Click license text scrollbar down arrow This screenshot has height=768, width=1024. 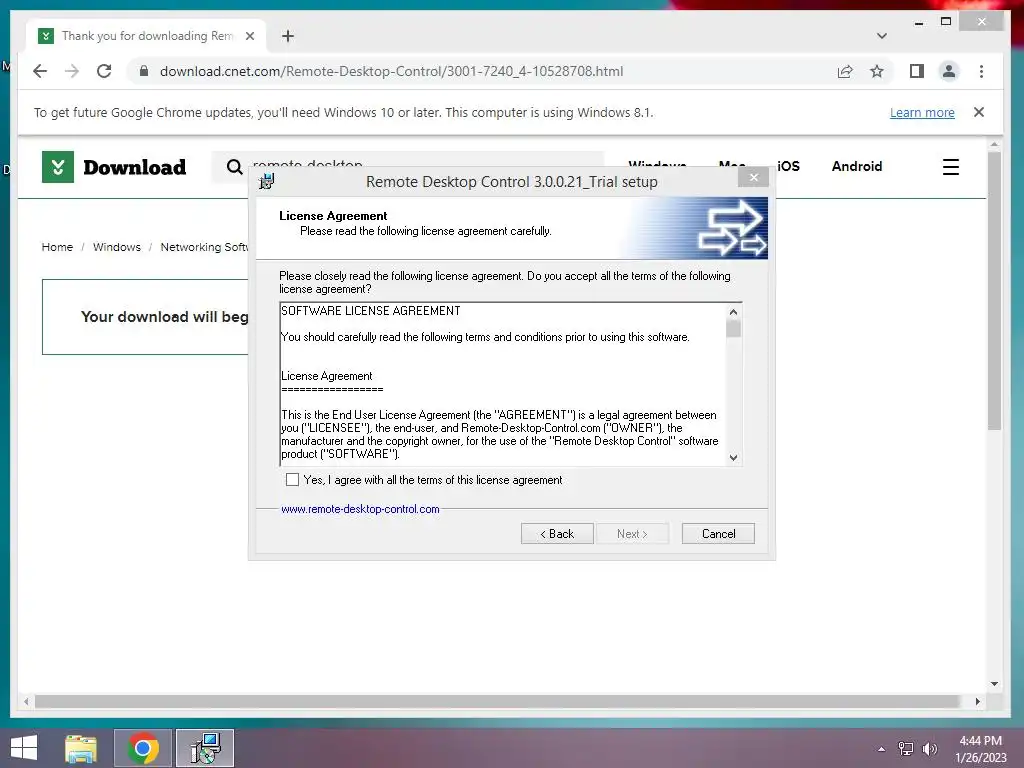[733, 458]
